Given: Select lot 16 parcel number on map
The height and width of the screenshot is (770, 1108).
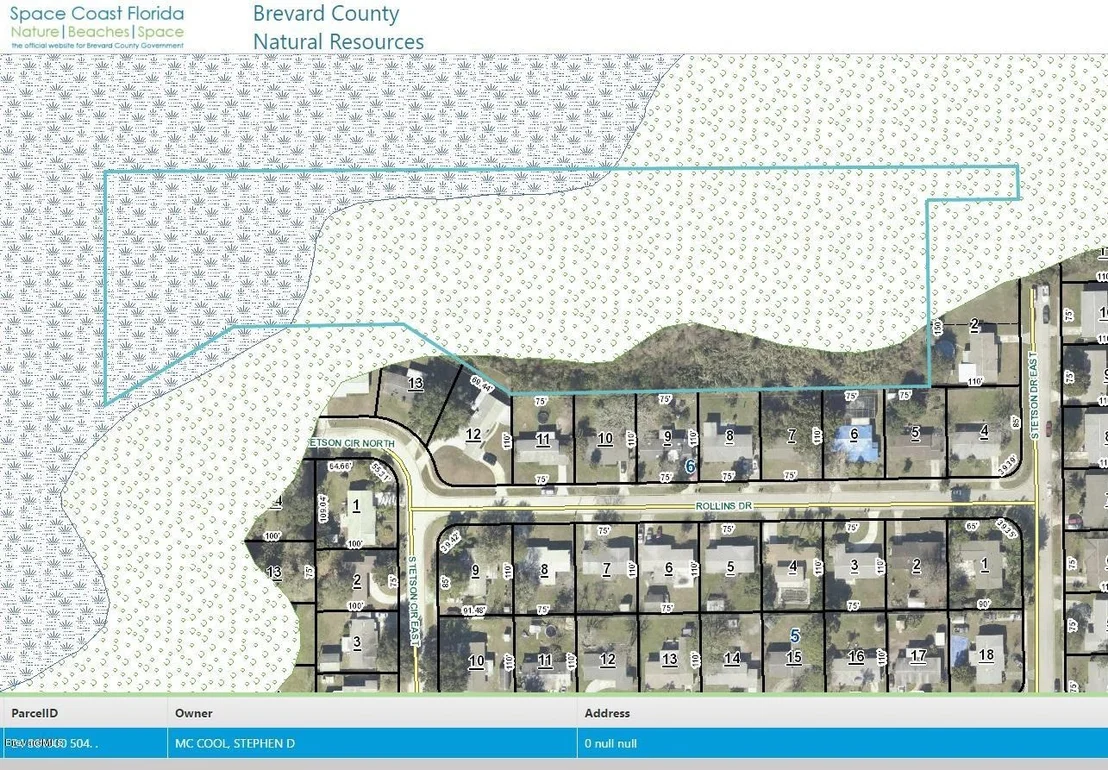Looking at the screenshot, I should [856, 657].
